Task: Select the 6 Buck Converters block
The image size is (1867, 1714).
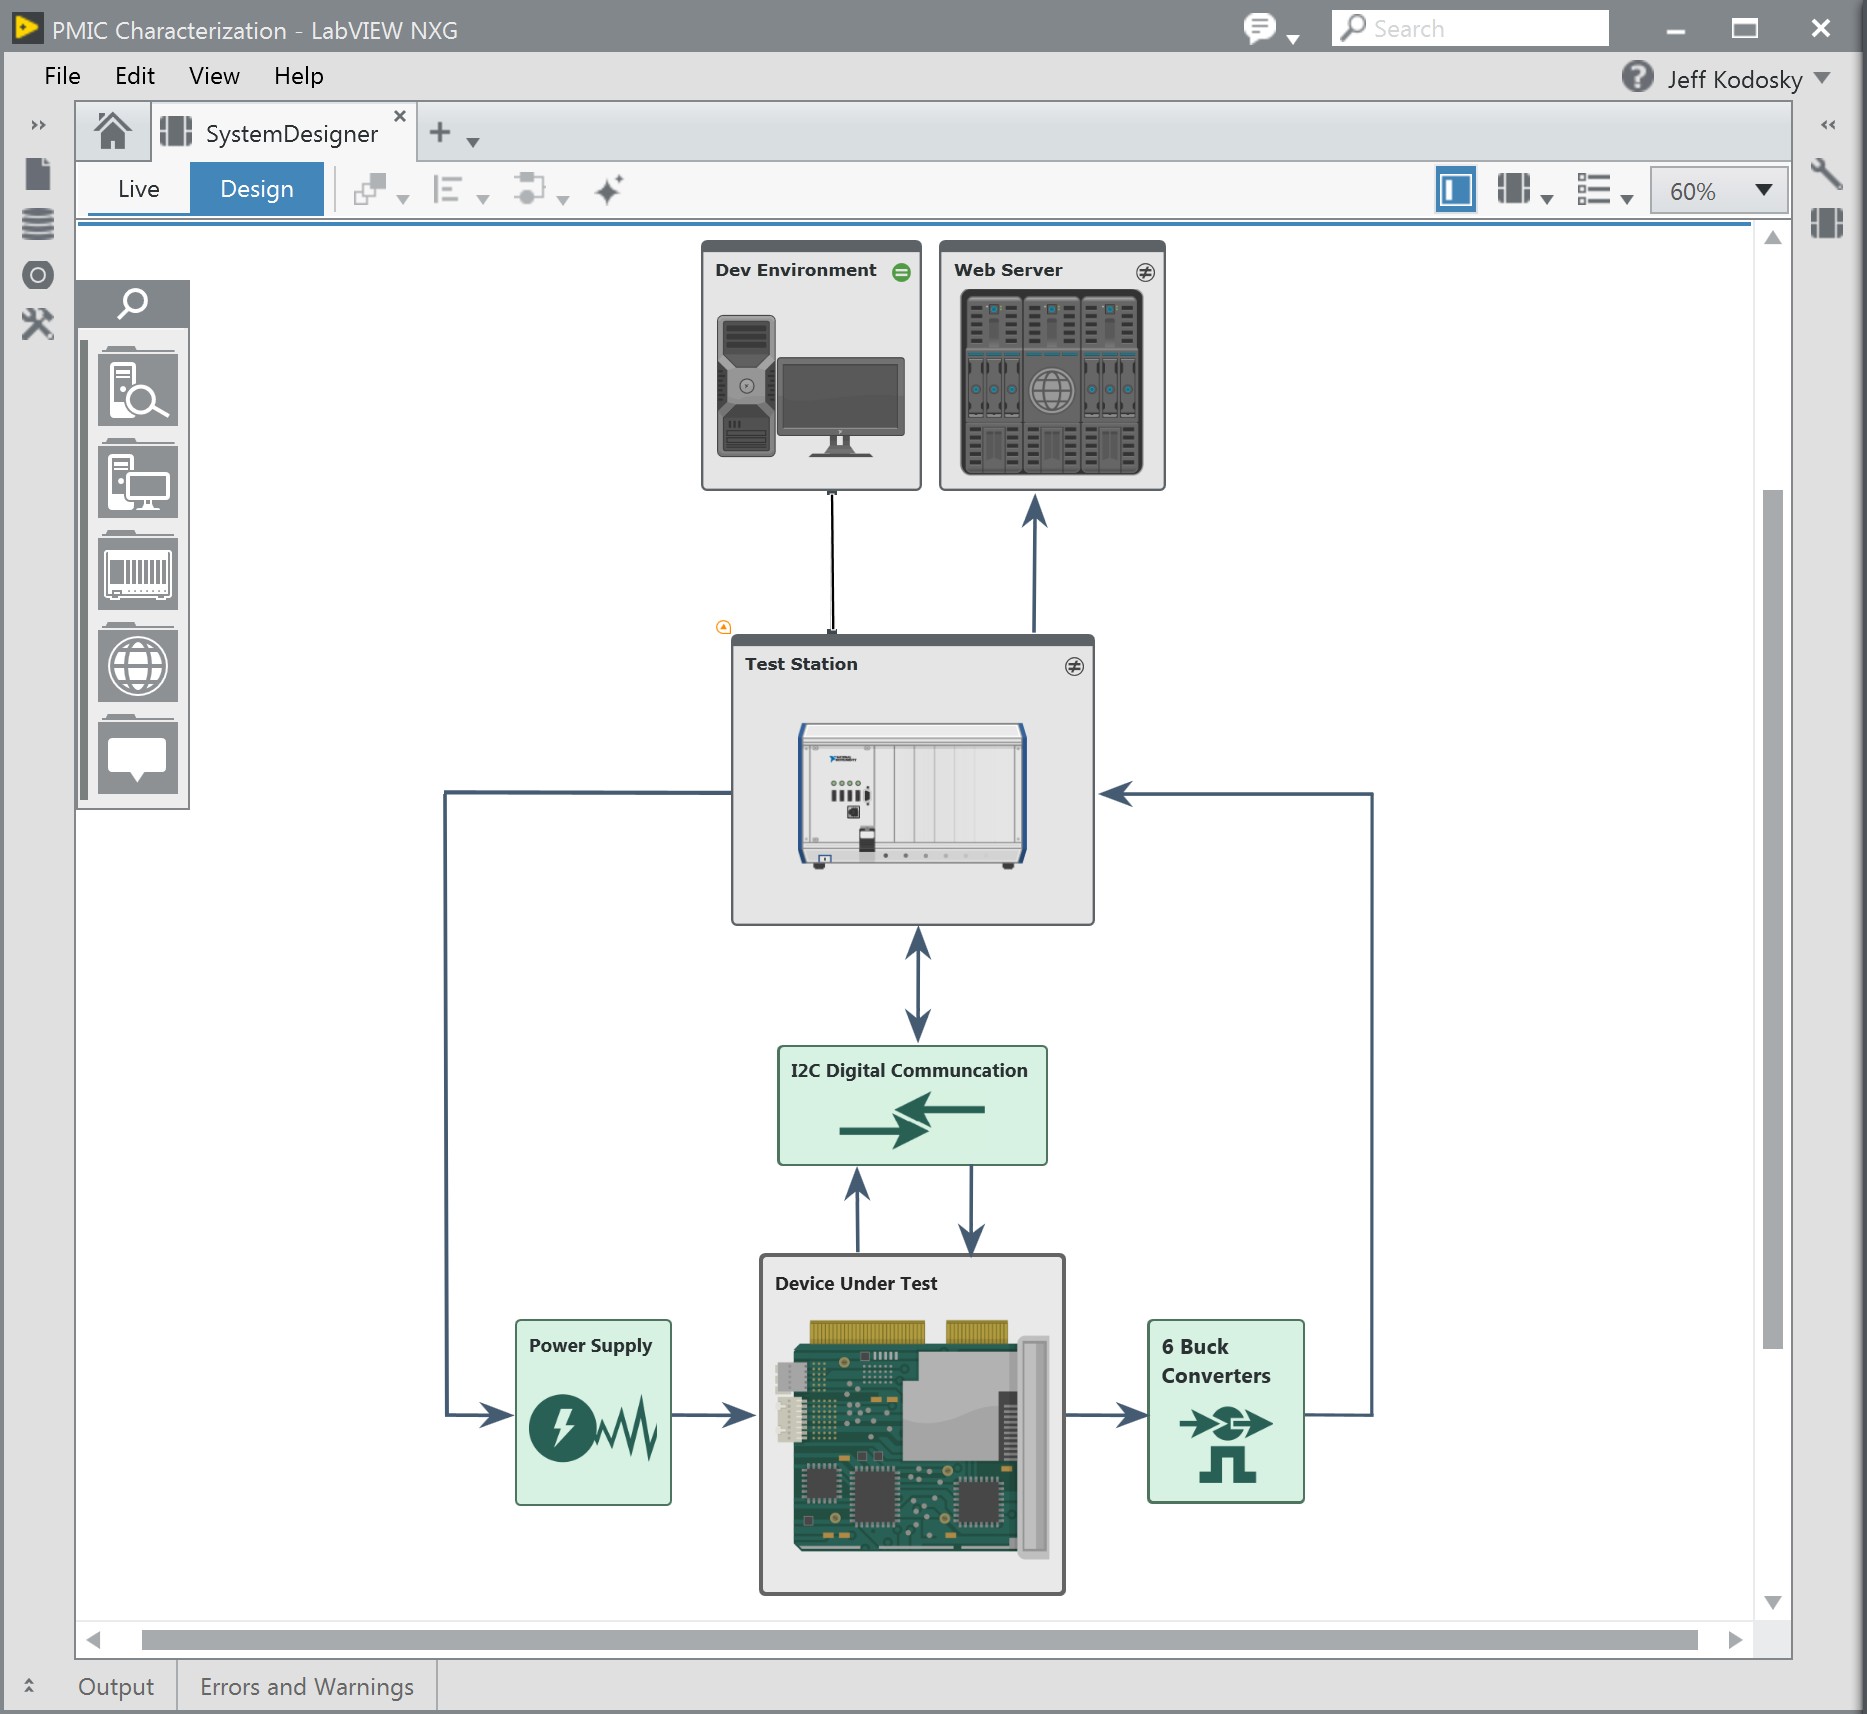Action: coord(1226,1411)
